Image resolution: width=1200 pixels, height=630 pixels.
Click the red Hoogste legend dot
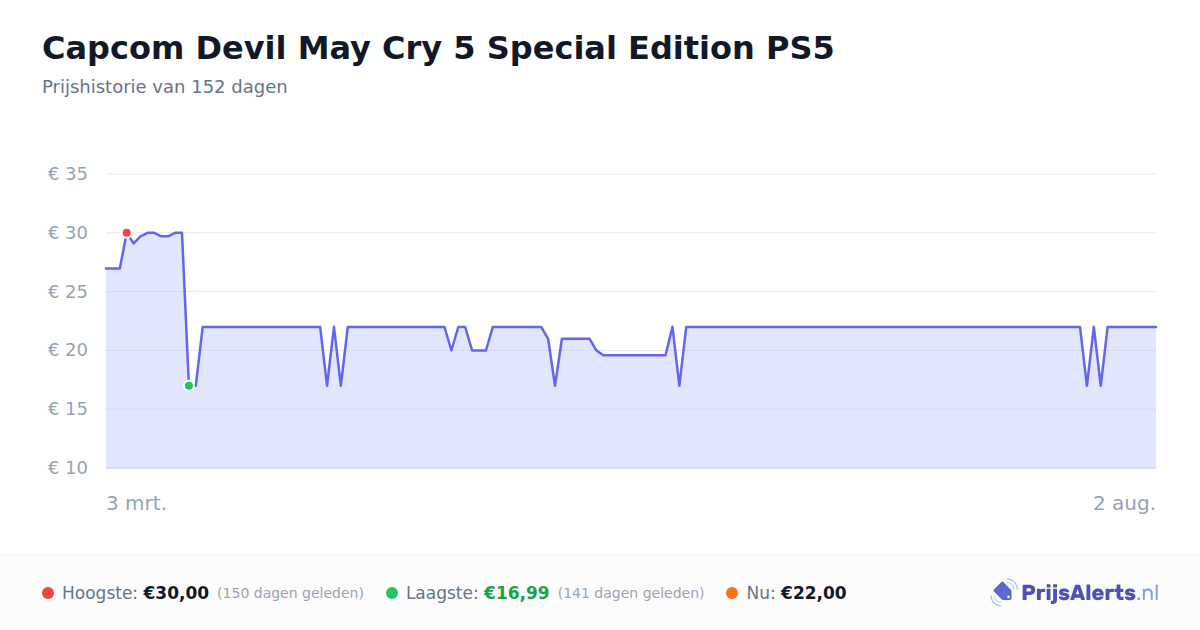click(48, 593)
